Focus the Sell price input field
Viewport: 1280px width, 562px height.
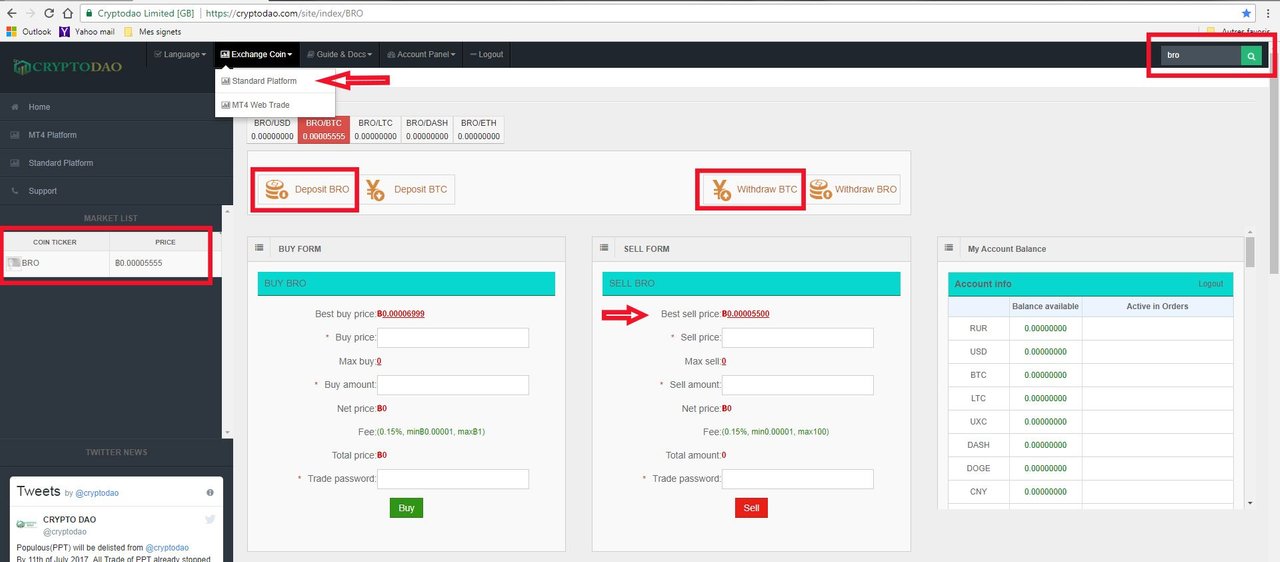798,338
